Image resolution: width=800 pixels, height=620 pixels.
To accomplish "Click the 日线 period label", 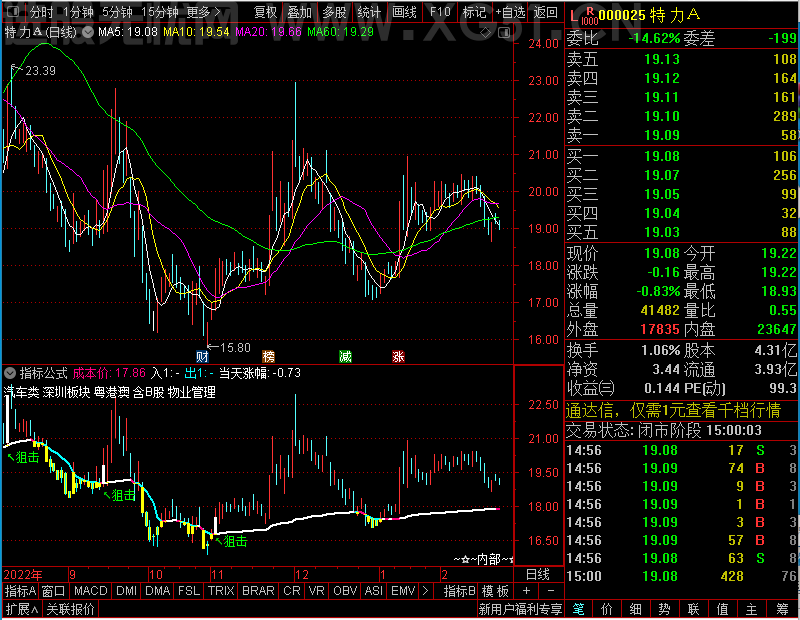I will point(538,574).
